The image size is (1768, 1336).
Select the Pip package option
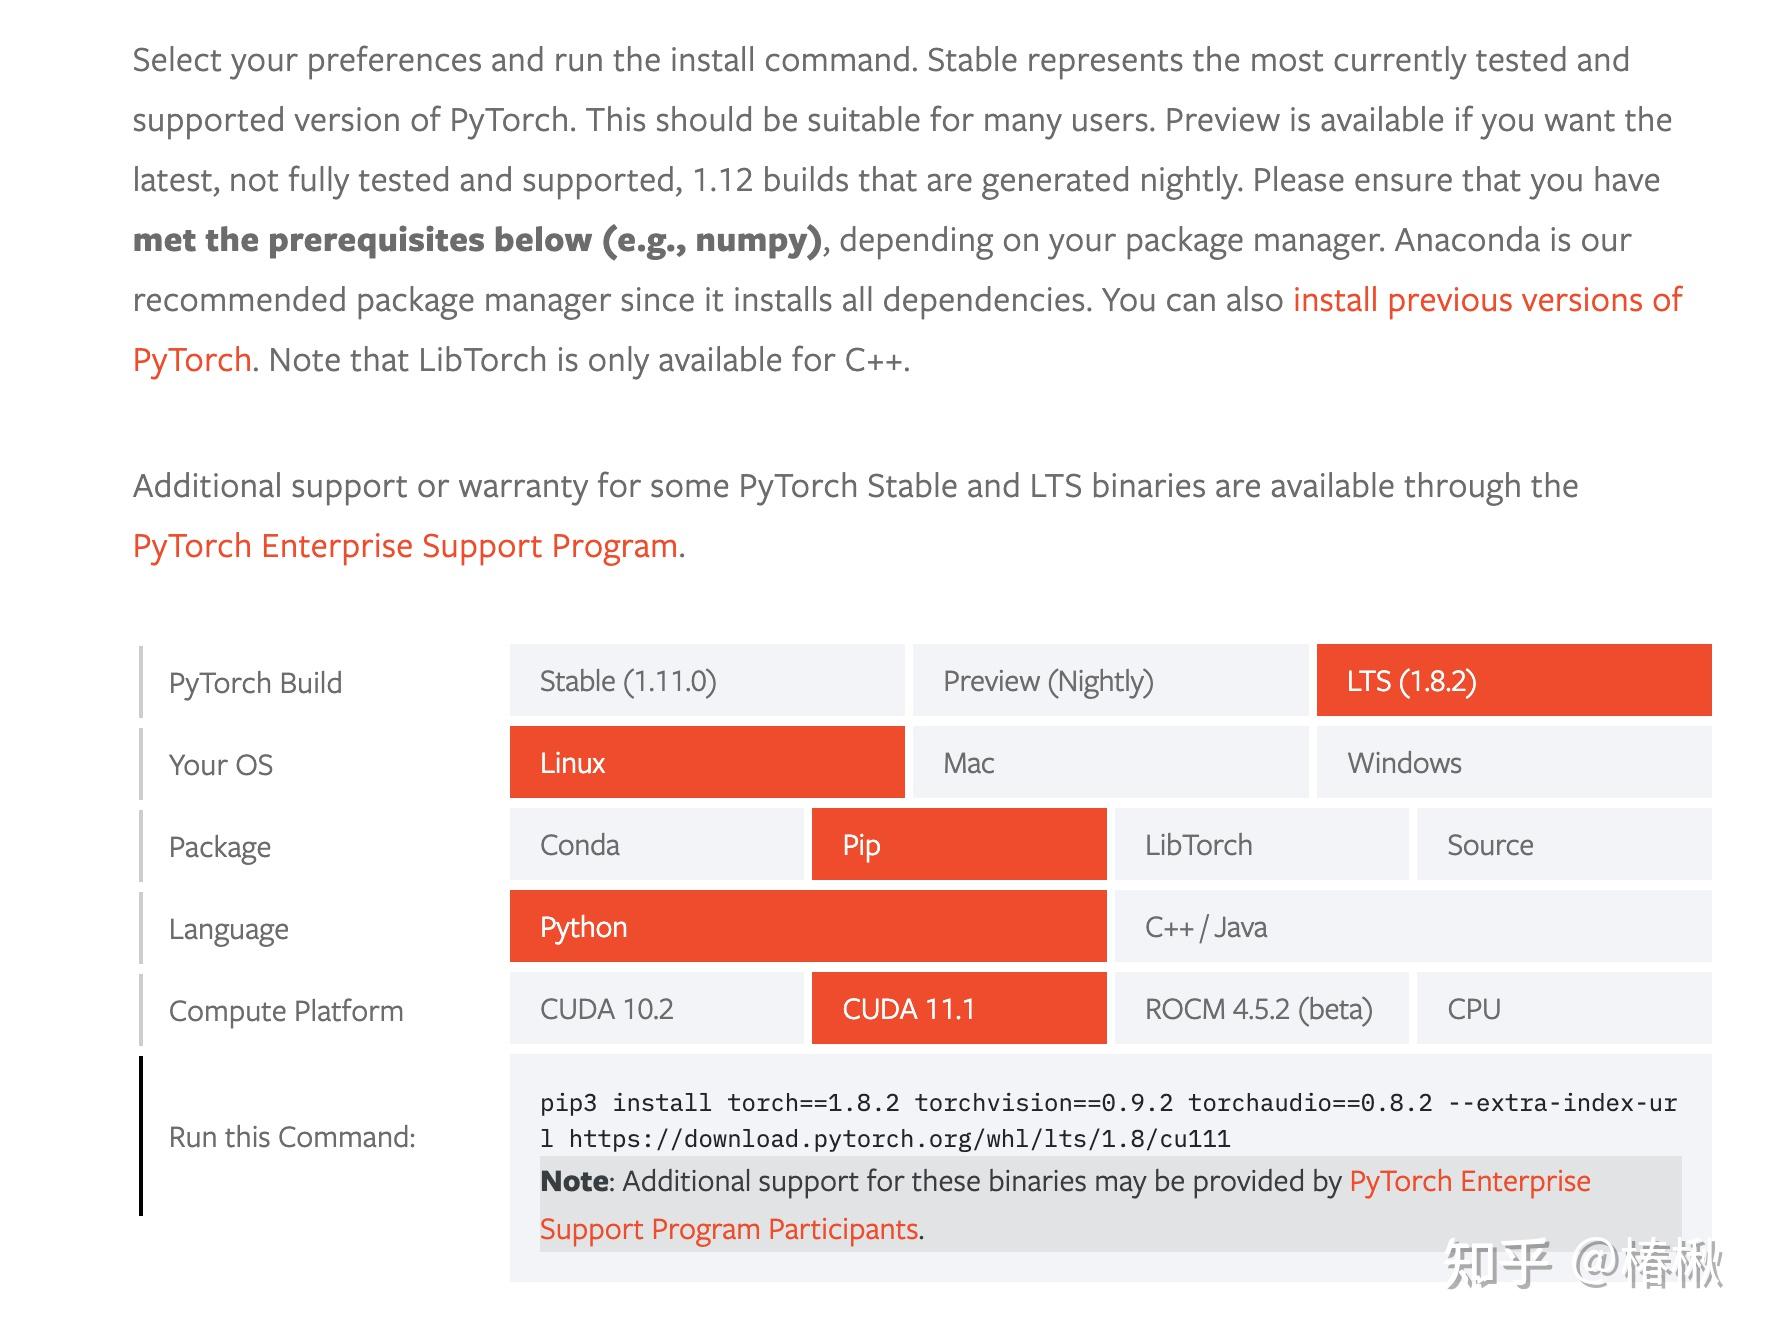click(x=958, y=845)
